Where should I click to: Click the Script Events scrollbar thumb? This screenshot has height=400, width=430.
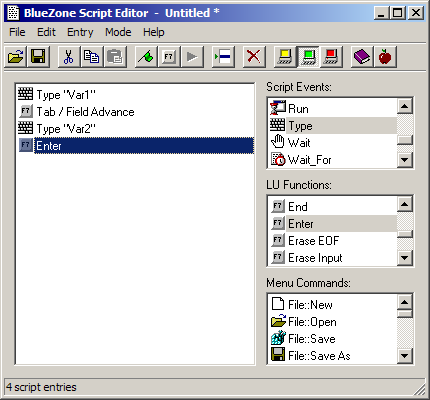click(405, 139)
